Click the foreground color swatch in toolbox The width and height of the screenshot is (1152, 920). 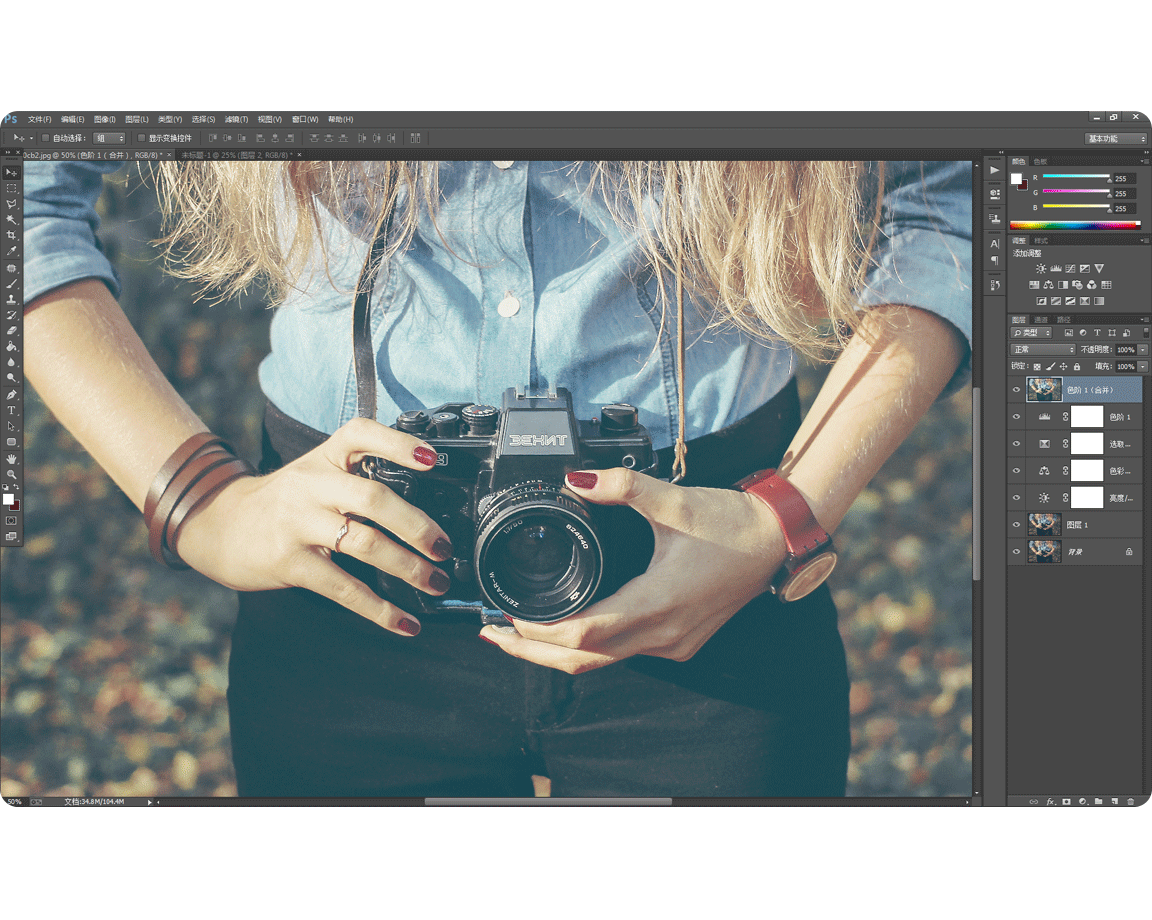(8, 500)
